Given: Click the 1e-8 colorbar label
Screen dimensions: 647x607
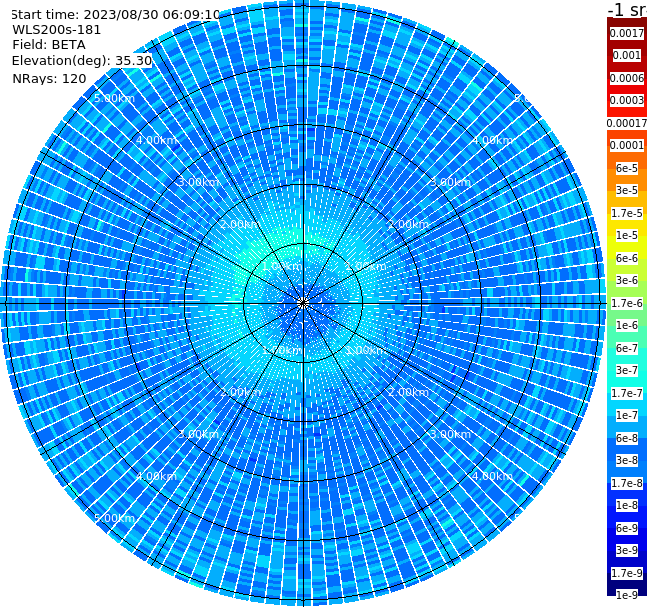Looking at the screenshot, I should click(x=627, y=505).
